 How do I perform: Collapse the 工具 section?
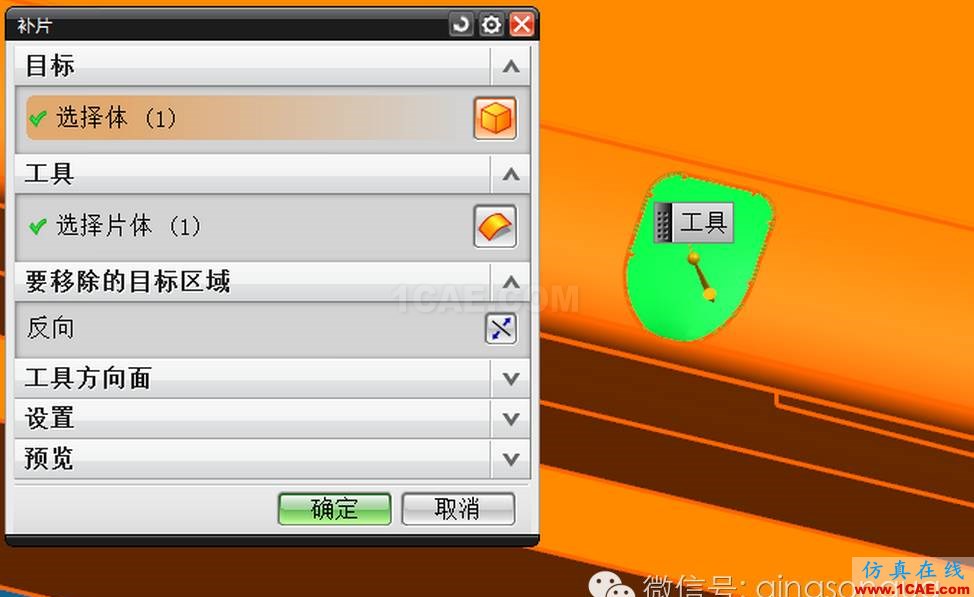click(x=511, y=175)
